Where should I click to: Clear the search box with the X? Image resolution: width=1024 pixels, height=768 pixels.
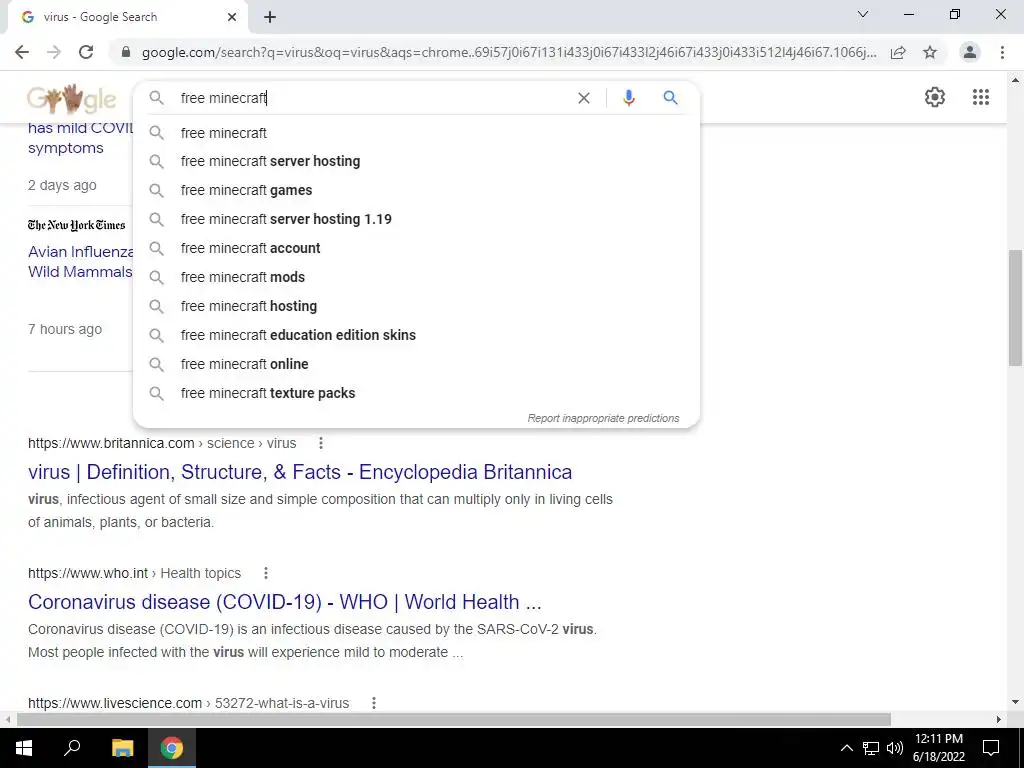pos(584,98)
